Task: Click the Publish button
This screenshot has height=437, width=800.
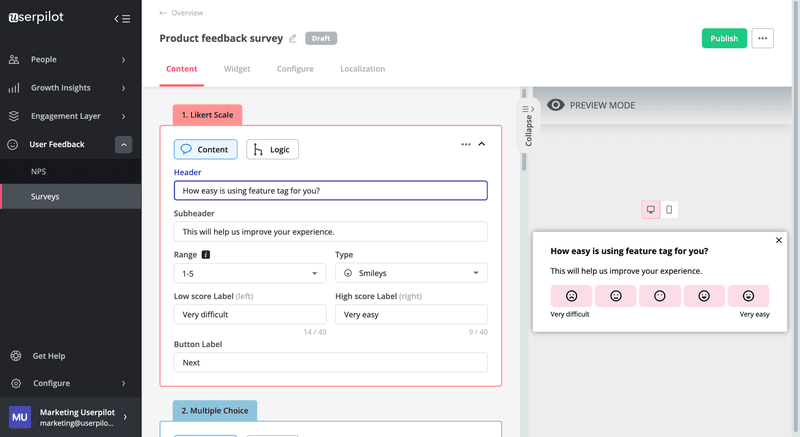Action: point(724,38)
